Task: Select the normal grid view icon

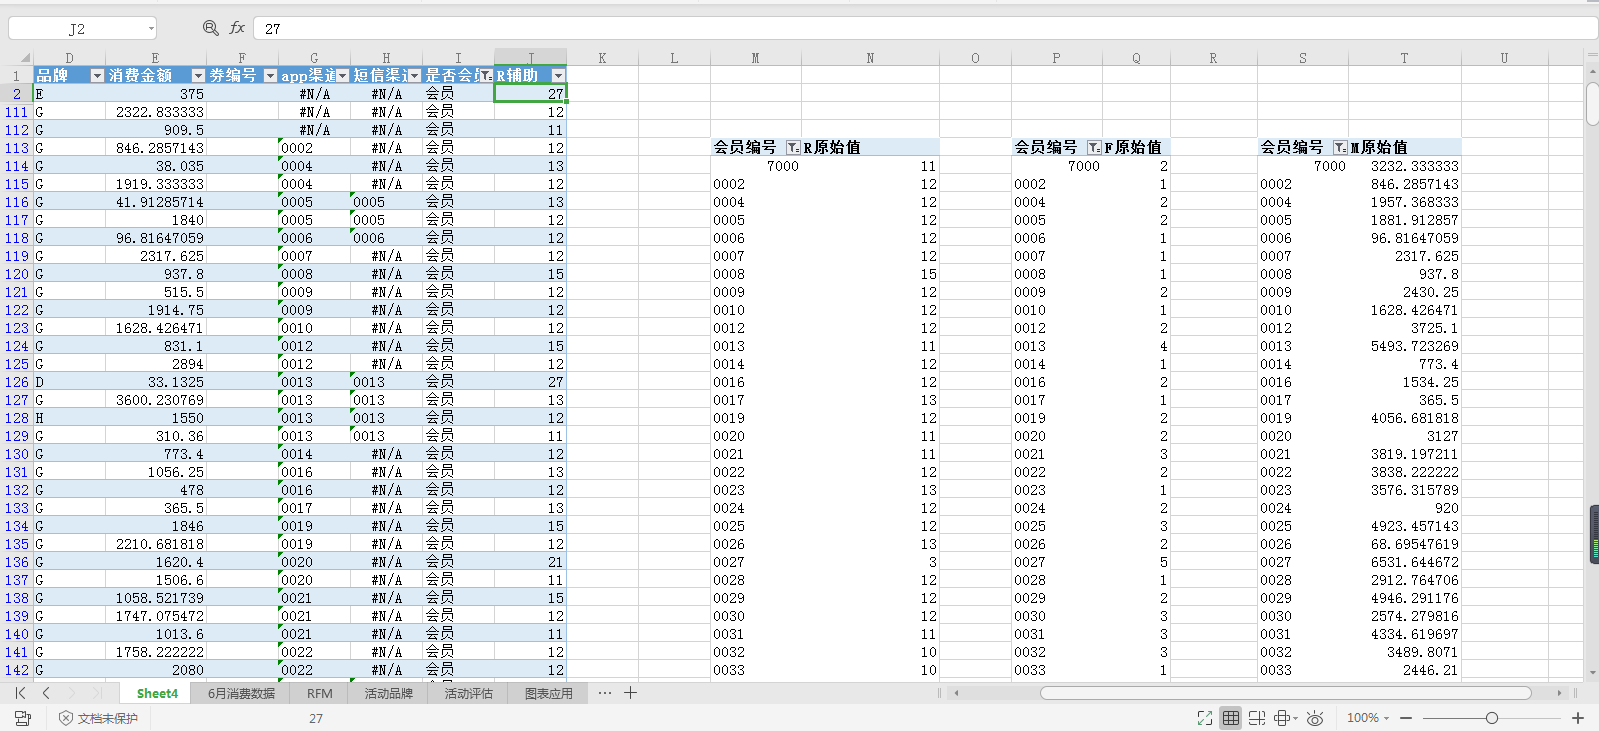Action: point(1231,718)
